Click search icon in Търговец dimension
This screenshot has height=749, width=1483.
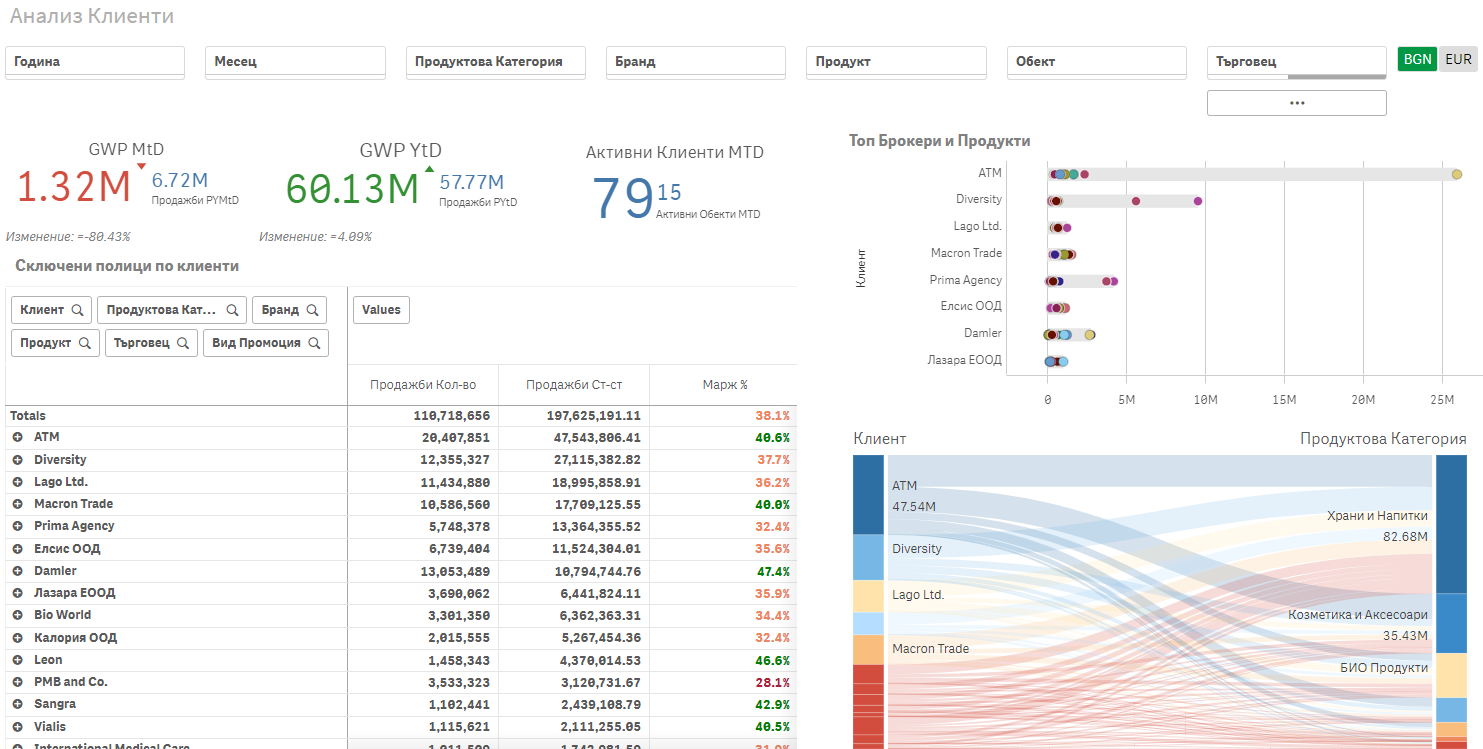[183, 343]
